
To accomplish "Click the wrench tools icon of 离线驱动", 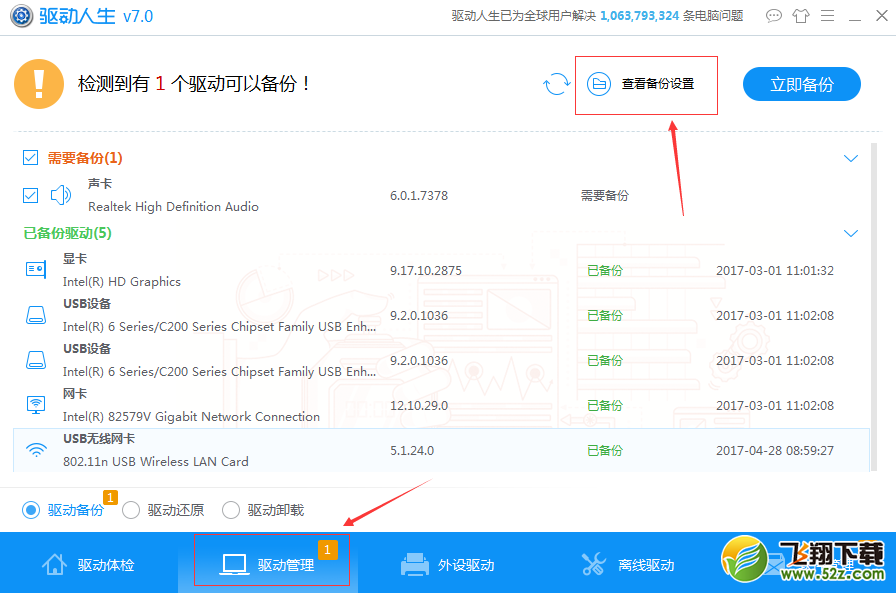I will point(594,564).
